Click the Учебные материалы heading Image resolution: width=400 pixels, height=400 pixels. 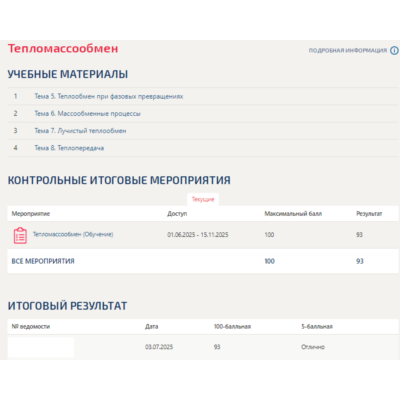[x=68, y=74]
